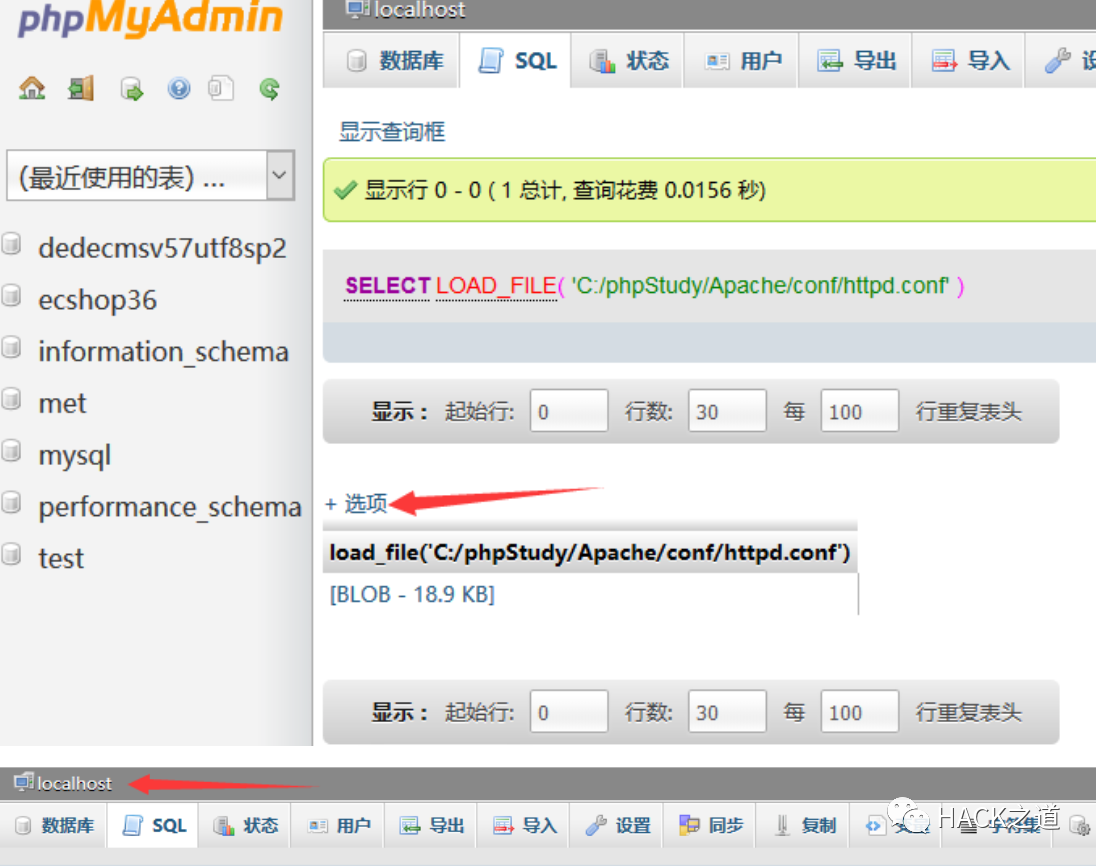Open the dedecmsv57utf8sp2 database

[162, 248]
